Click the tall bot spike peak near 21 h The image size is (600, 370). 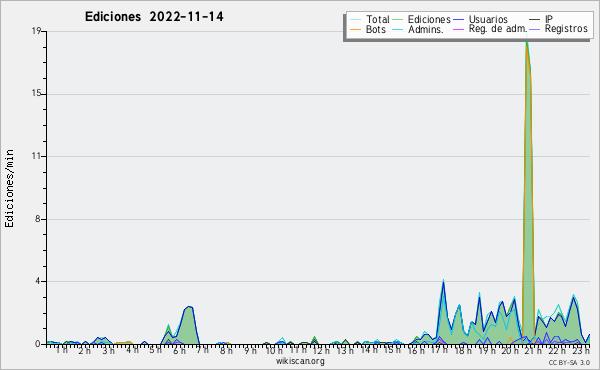[x=527, y=42]
